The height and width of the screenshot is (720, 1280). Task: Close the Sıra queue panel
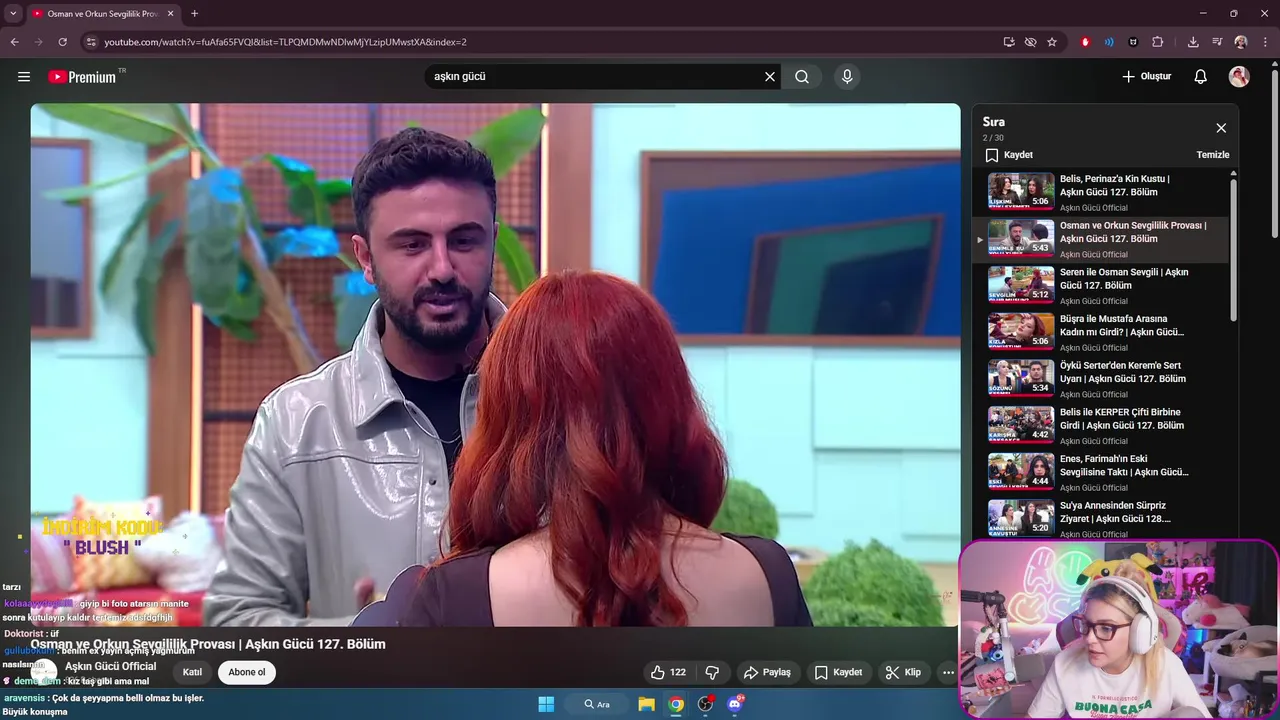click(1221, 128)
